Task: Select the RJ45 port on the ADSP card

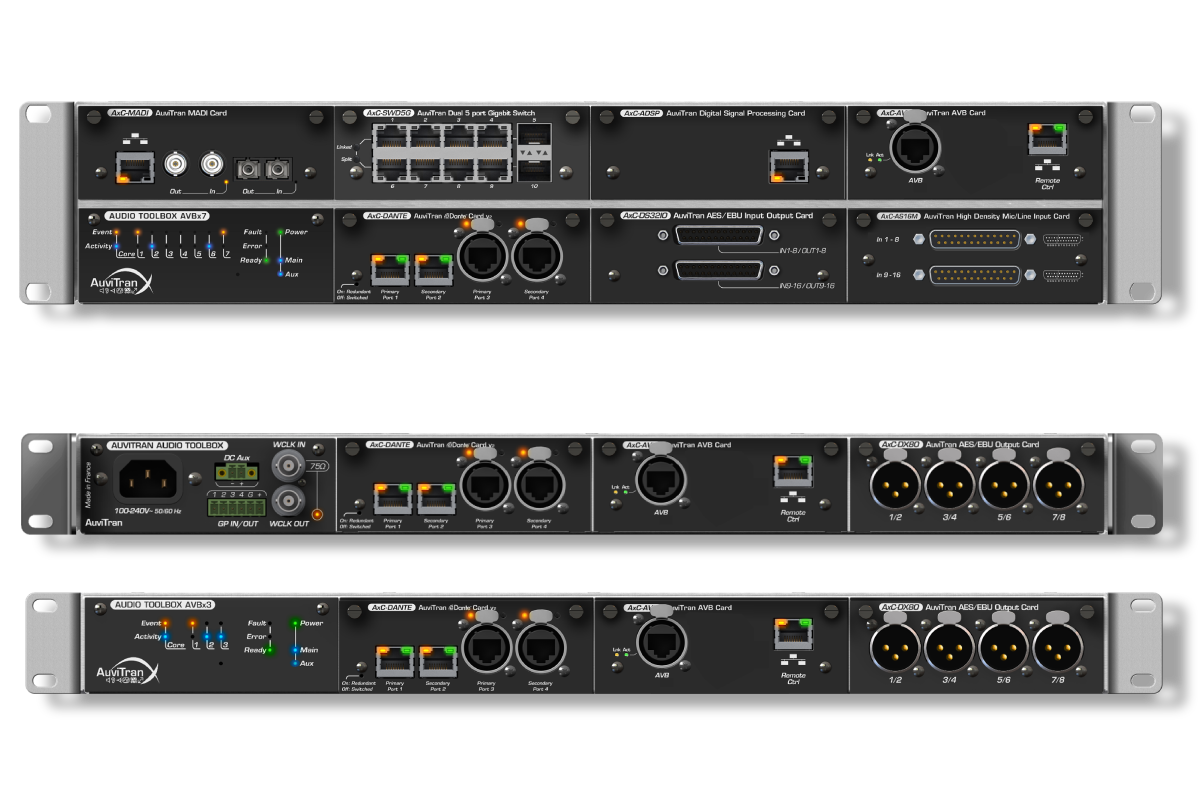Action: (788, 167)
